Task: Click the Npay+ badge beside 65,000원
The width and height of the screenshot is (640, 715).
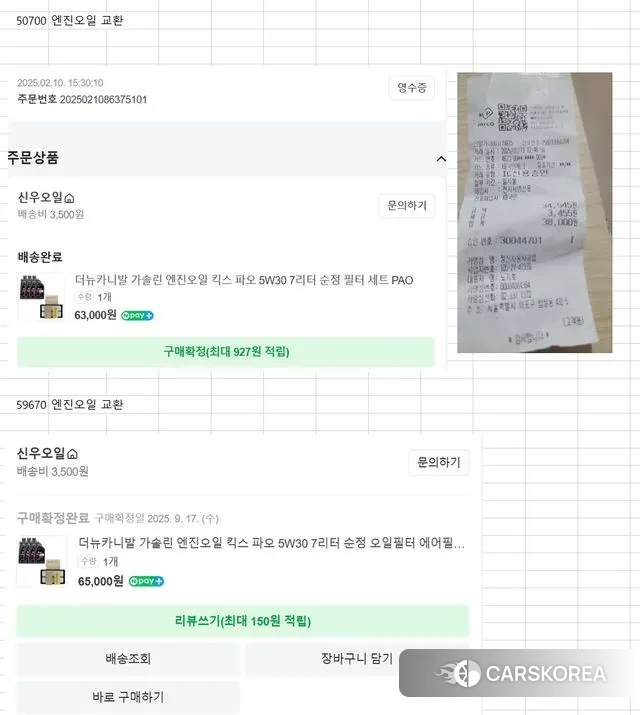Action: [146, 581]
